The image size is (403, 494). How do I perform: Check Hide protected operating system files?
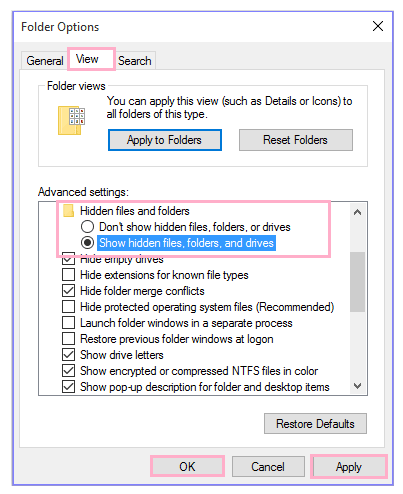click(x=69, y=307)
